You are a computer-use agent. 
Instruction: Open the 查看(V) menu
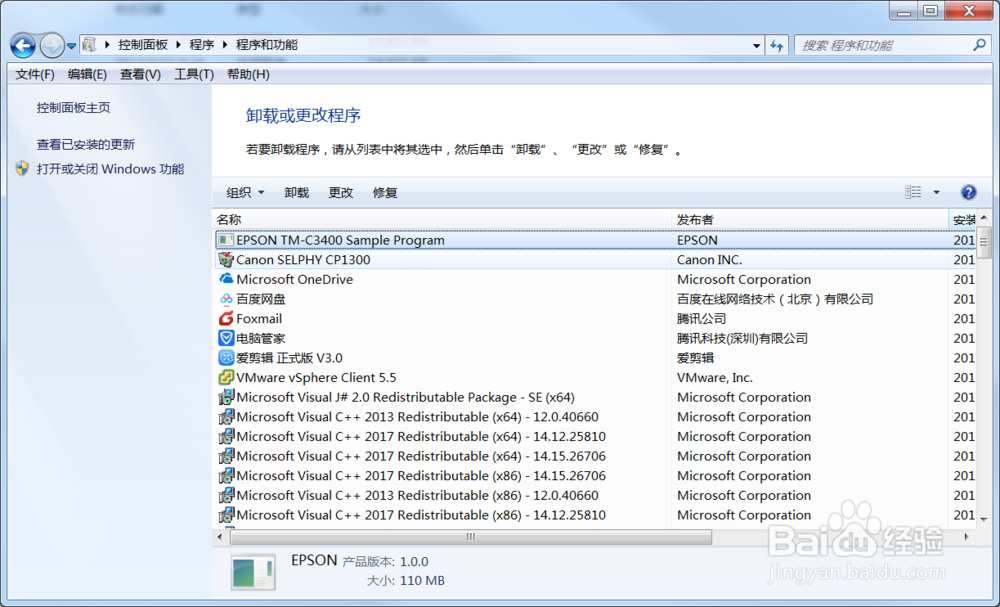[140, 75]
